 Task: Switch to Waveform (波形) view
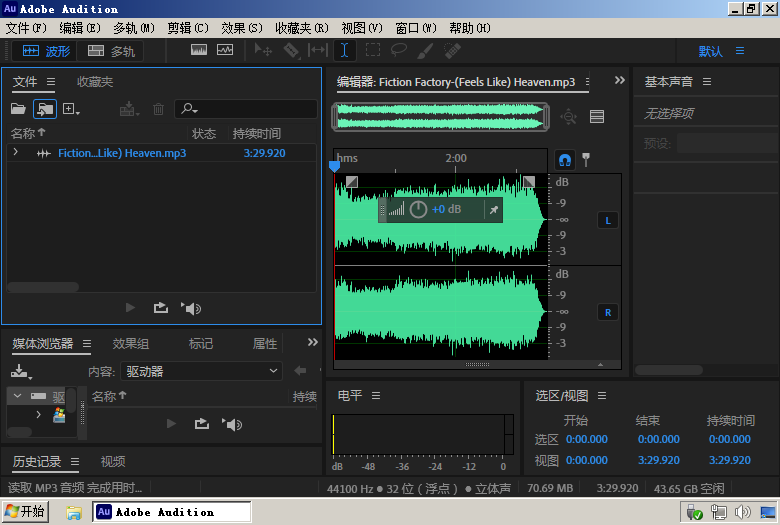coord(46,51)
